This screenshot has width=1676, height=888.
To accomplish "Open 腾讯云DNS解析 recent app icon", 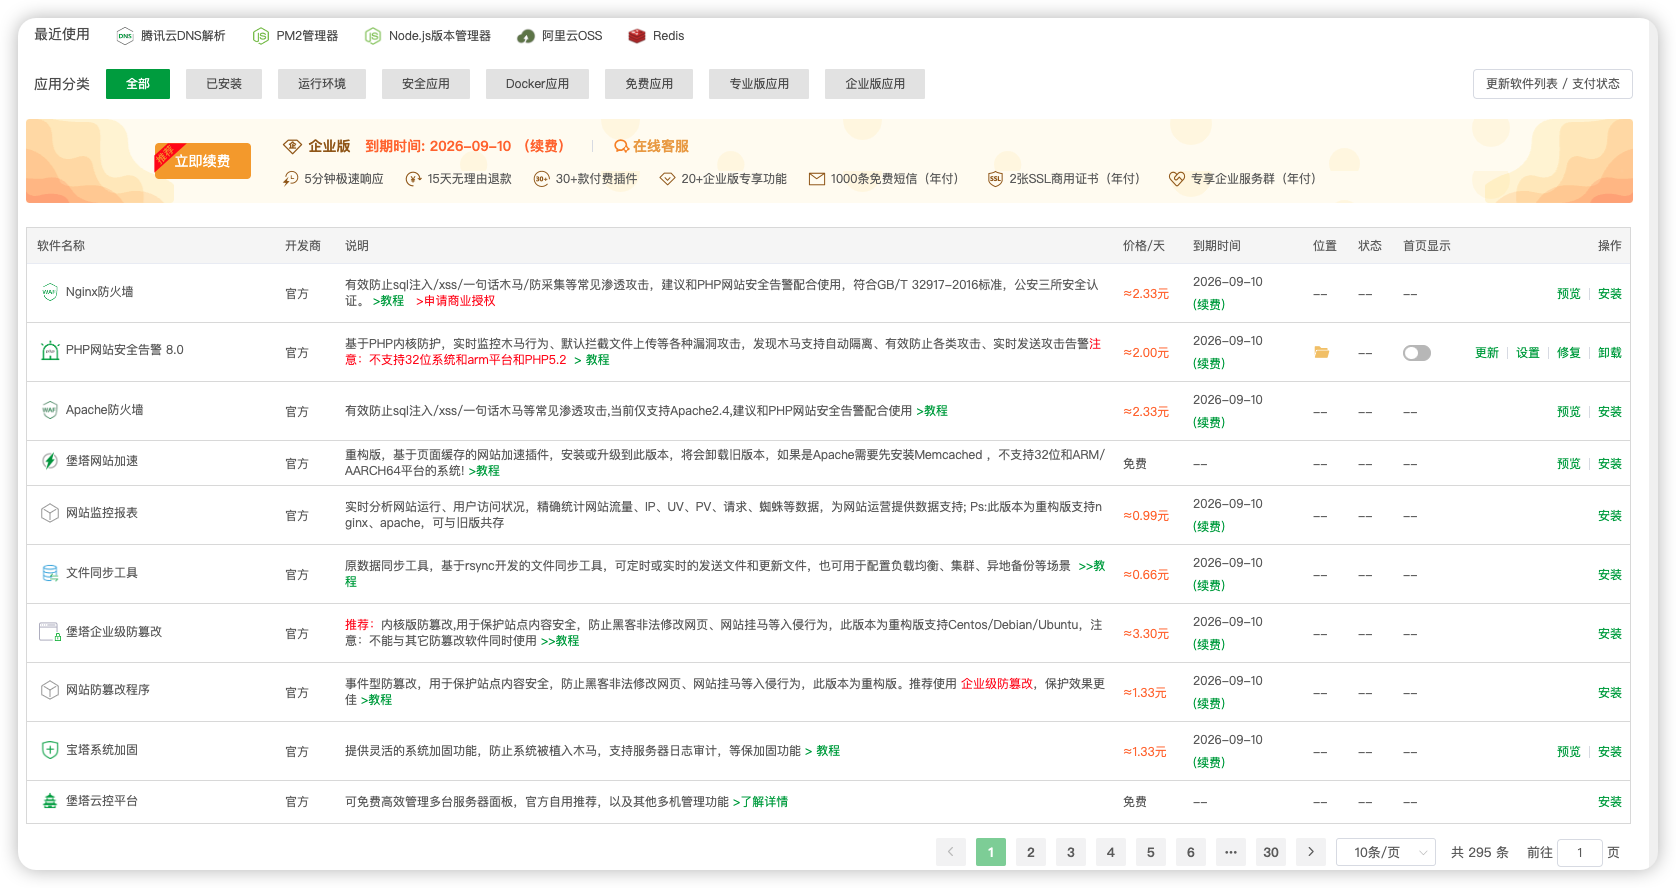I will tap(125, 36).
